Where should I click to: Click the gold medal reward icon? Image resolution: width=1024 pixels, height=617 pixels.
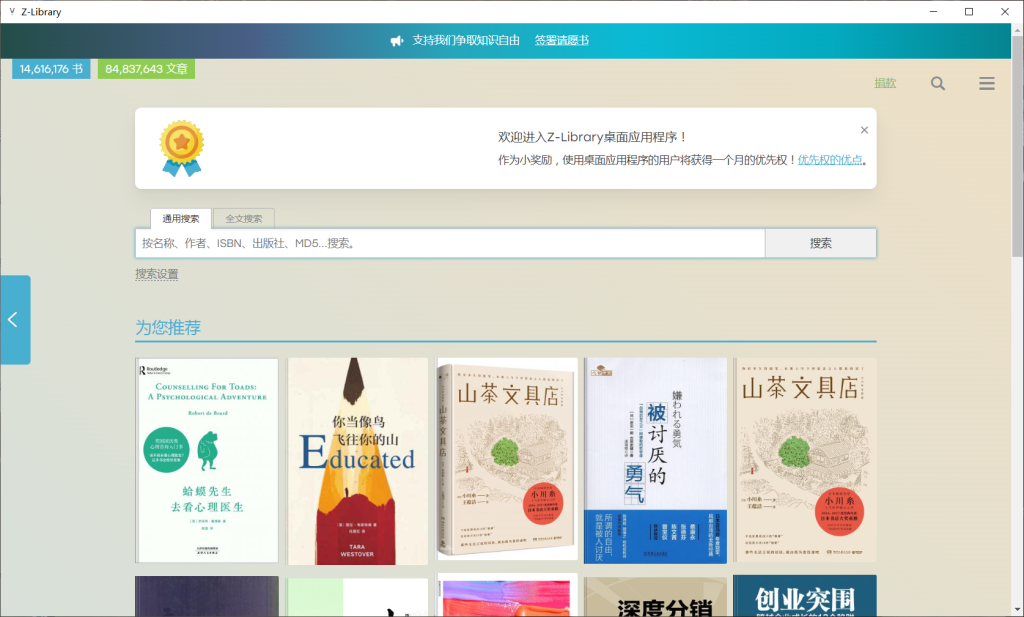click(x=181, y=148)
